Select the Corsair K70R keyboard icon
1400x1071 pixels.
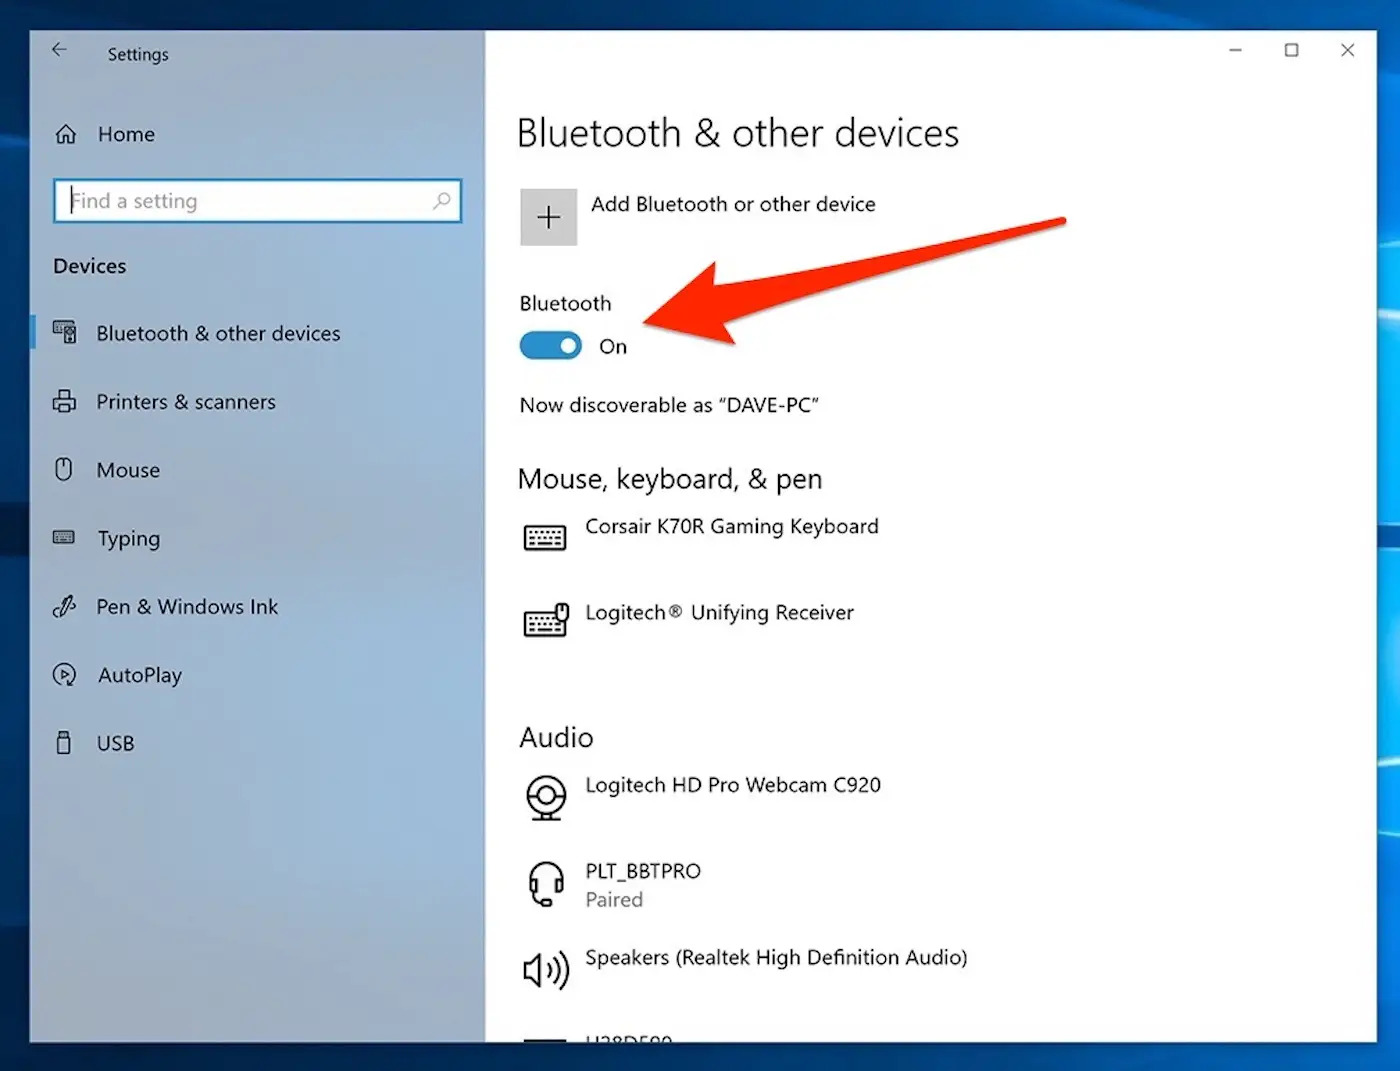pos(545,537)
